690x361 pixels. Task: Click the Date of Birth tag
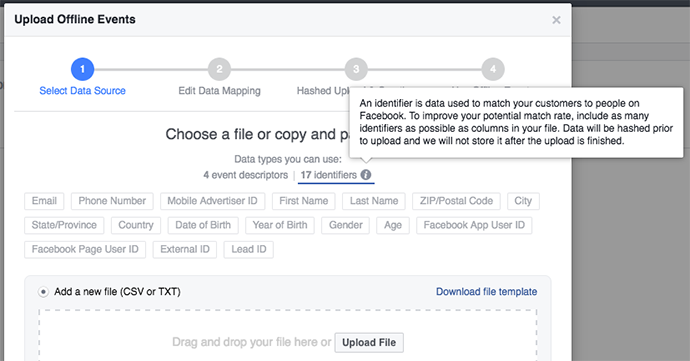click(x=203, y=225)
